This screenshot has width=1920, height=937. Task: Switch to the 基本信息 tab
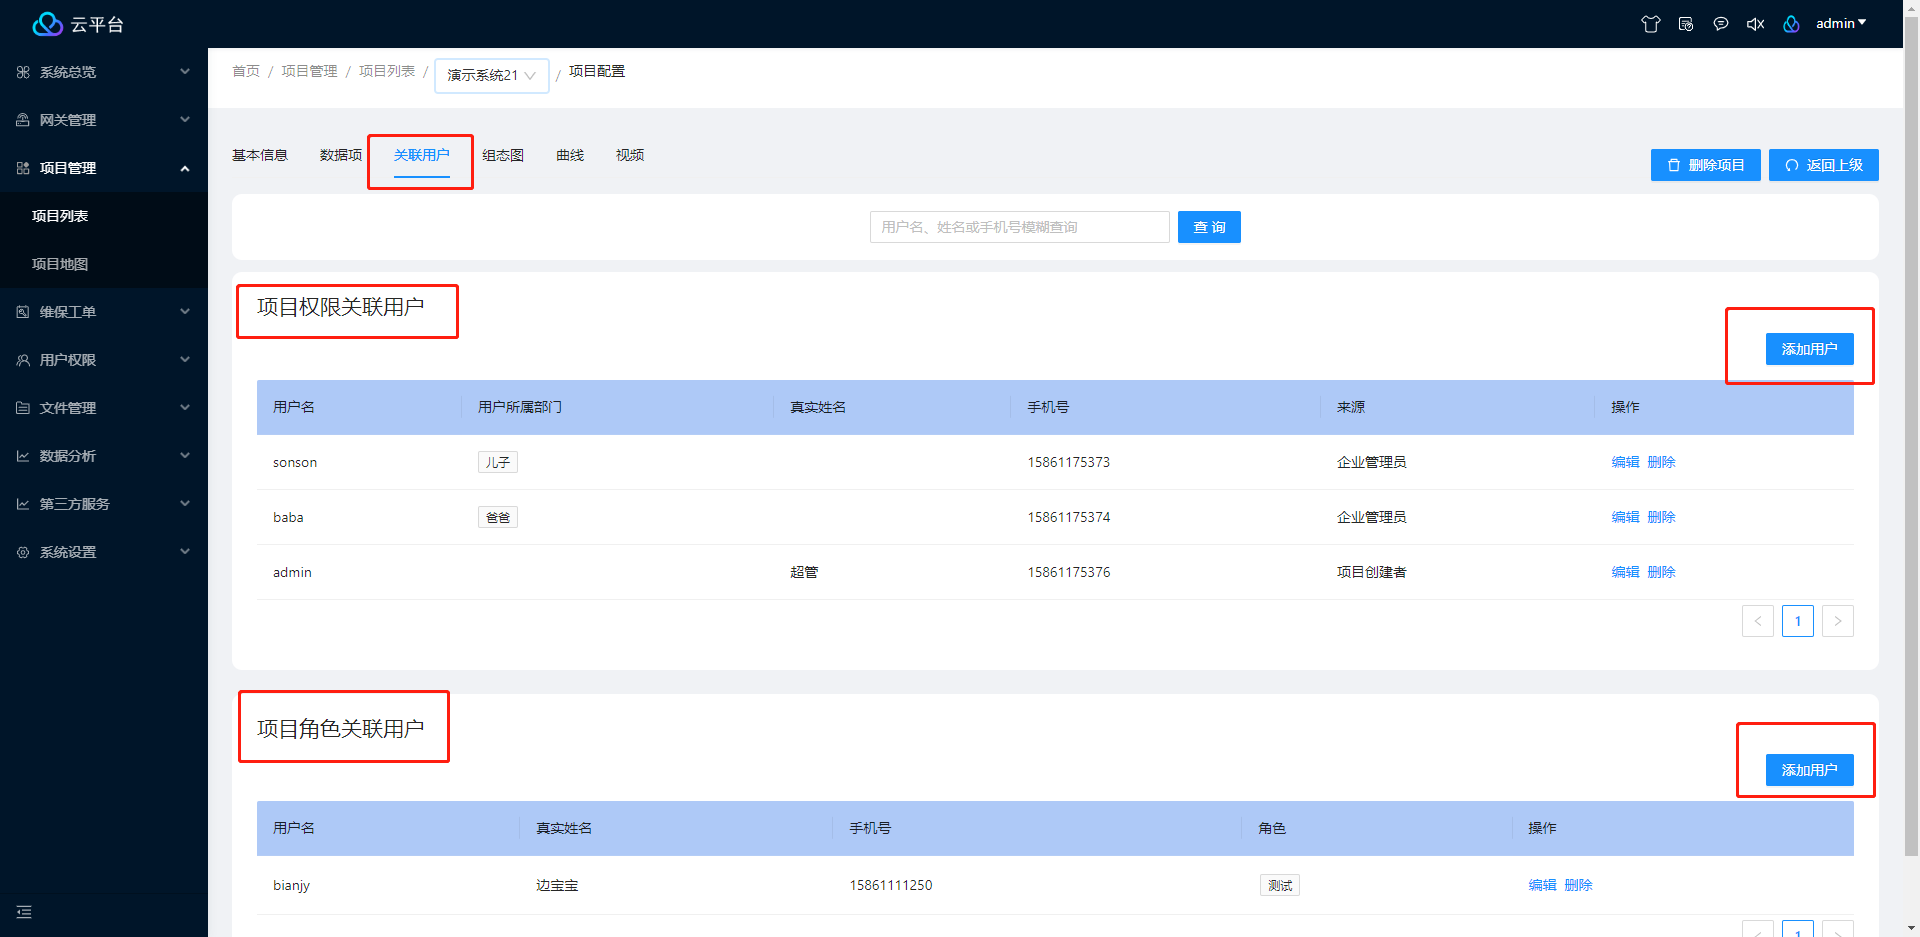tap(260, 155)
